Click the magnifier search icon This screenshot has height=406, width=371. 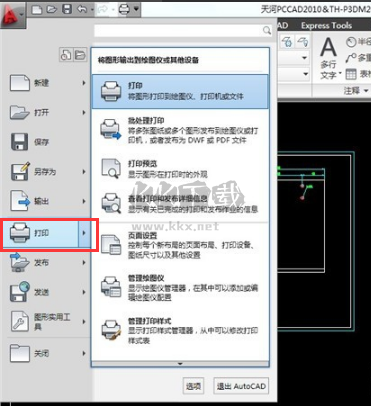267,31
